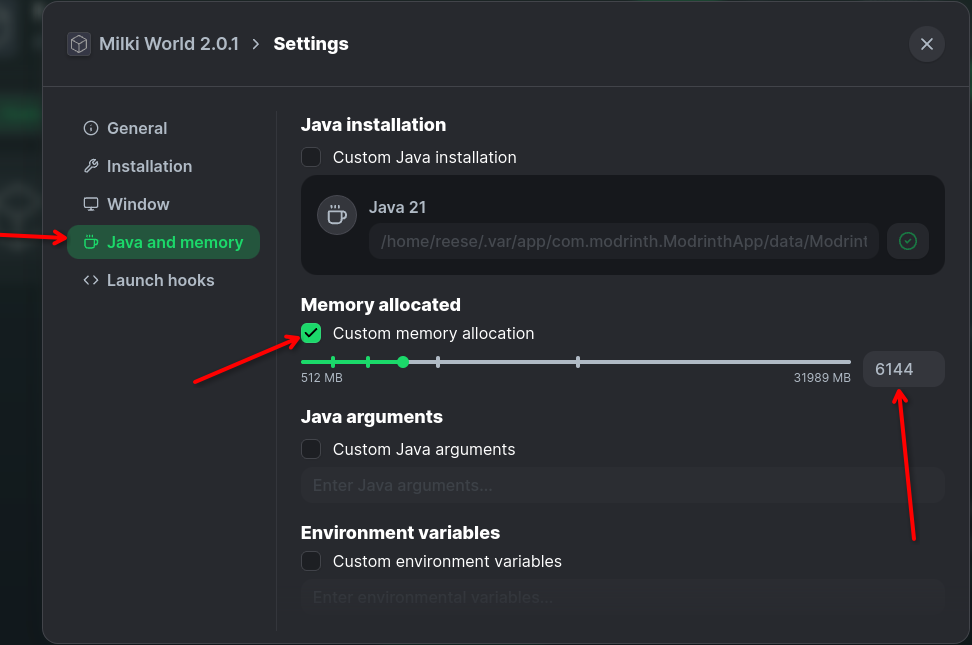
Task: Click the breadcrumb chevron before Settings
Action: click(256, 44)
